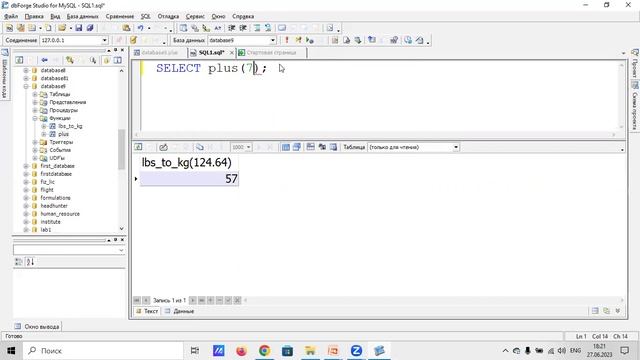Click the increase indent icon in the toolbar
The image size is (640, 360).
pyautogui.click(x=243, y=28)
